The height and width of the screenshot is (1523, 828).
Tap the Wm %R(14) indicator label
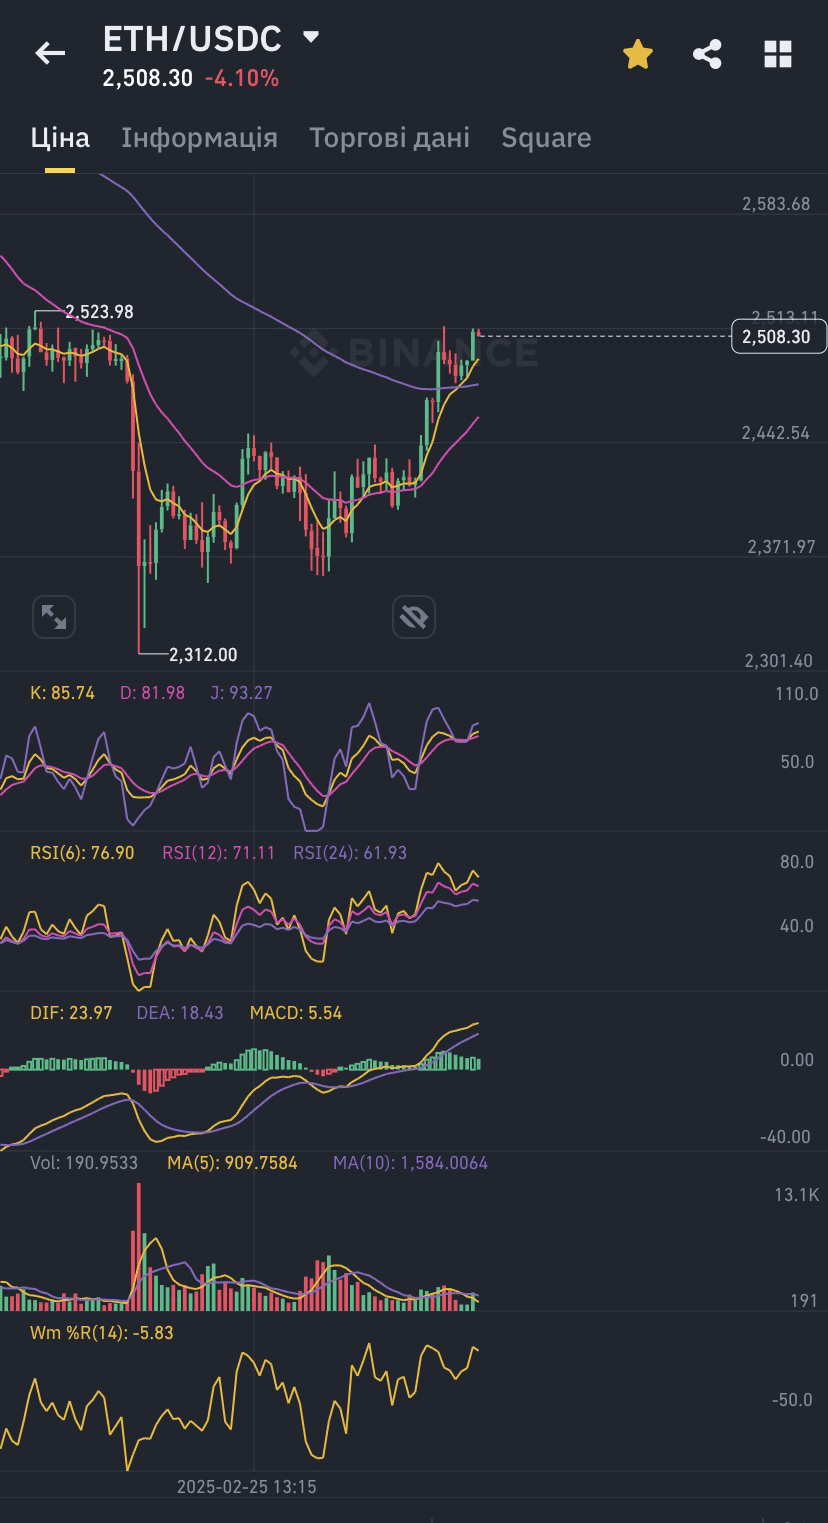pos(102,1333)
